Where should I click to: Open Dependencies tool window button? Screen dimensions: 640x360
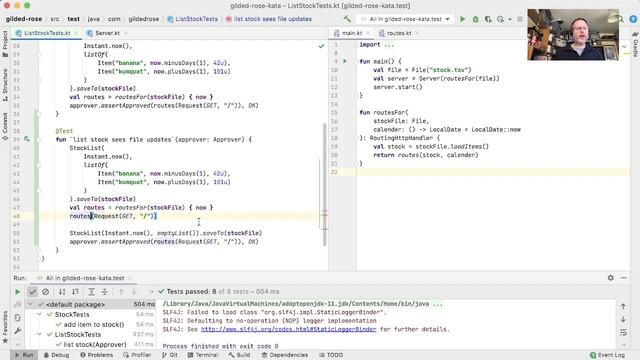point(284,355)
